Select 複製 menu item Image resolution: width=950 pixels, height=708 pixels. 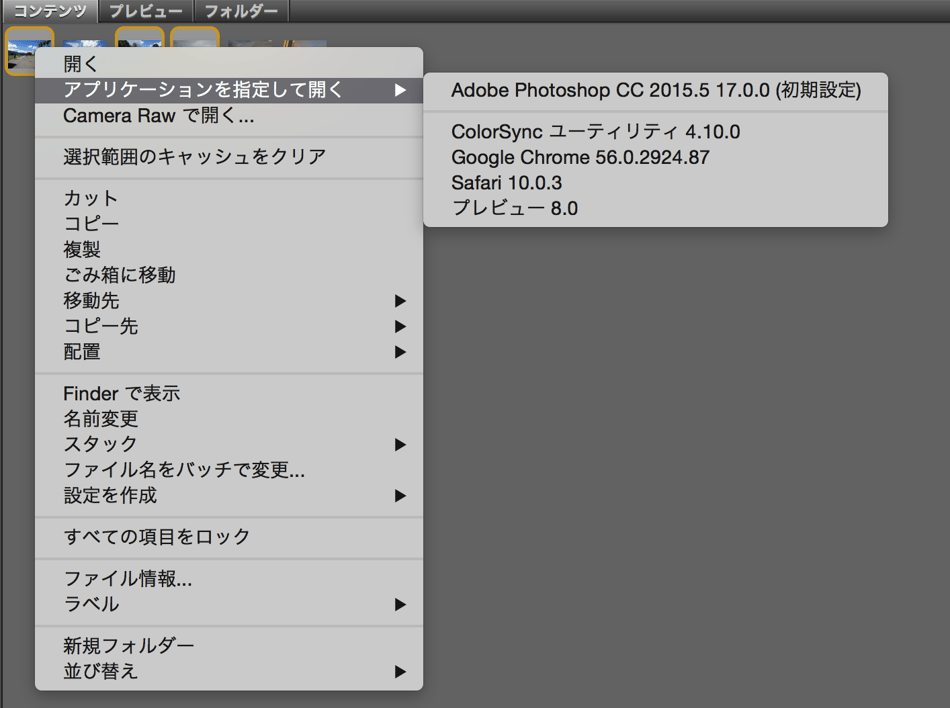pos(229,249)
